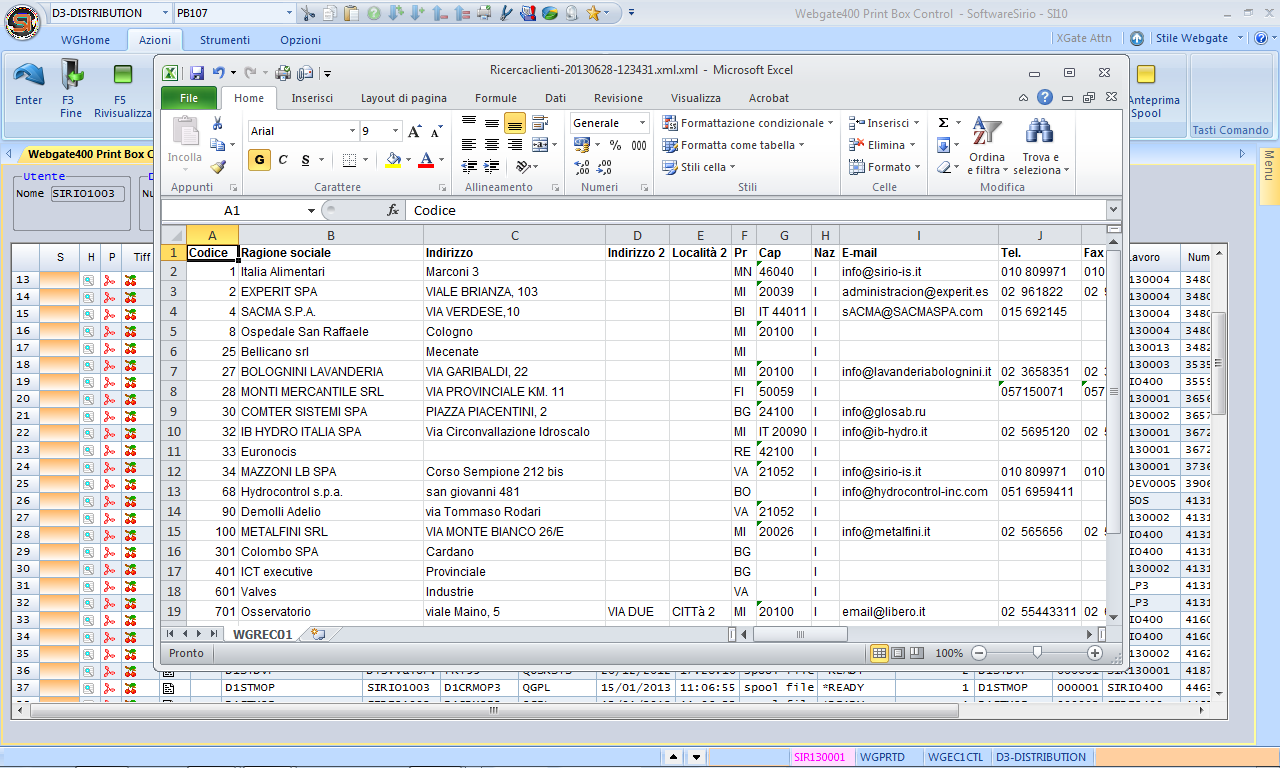Minimize the Excel ribbon with caret
This screenshot has height=768, width=1280.
1024,98
